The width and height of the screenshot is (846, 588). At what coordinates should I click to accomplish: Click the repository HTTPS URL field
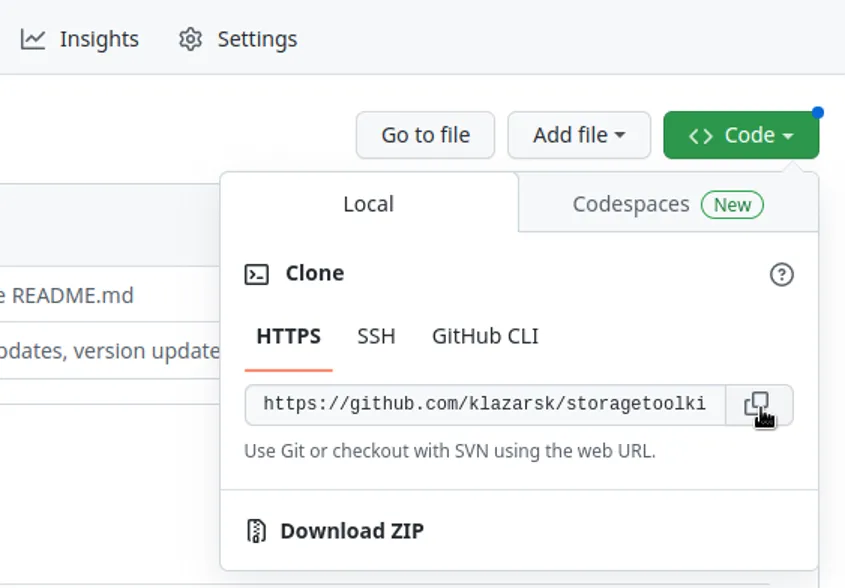pos(485,405)
